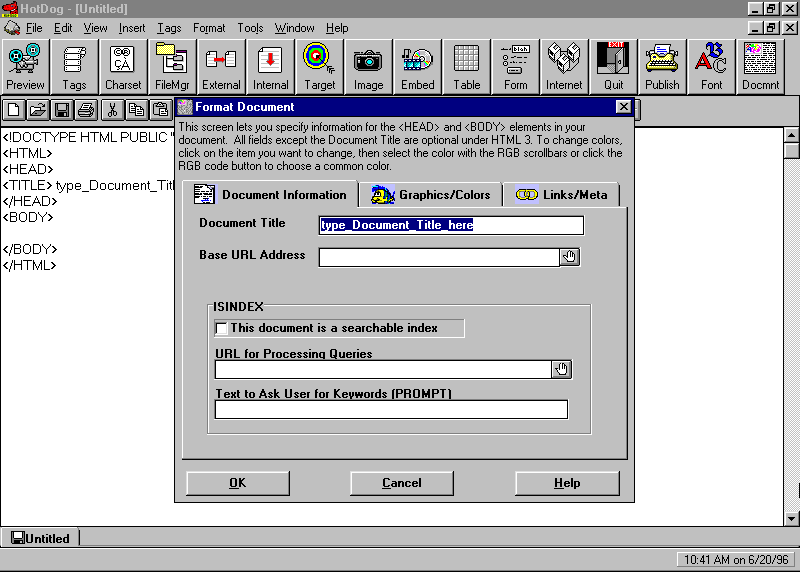Viewport: 800px width, 572px height.
Task: Open the Tags menu
Action: coord(169,28)
